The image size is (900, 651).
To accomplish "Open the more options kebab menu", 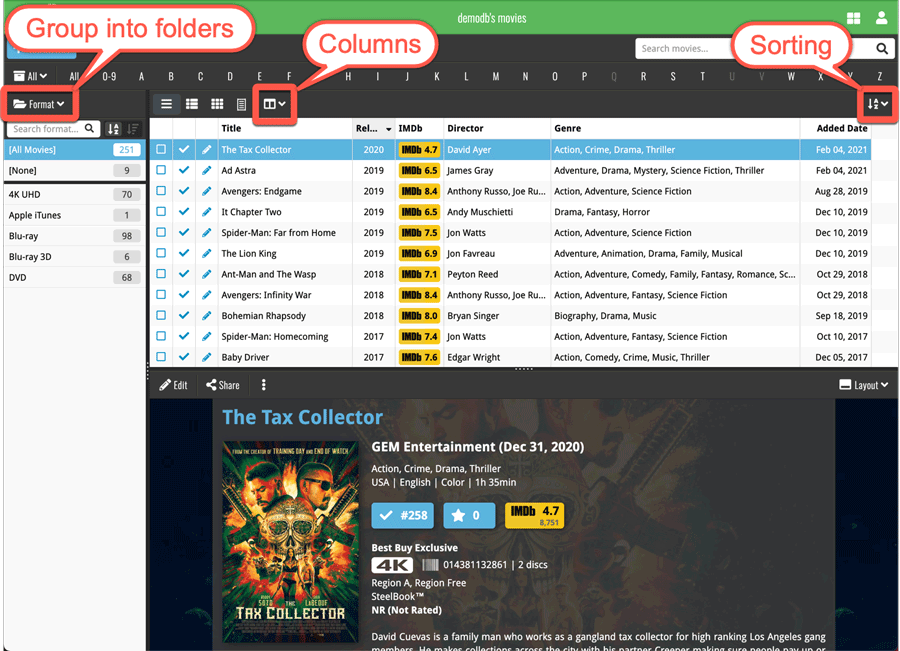I will click(x=263, y=385).
